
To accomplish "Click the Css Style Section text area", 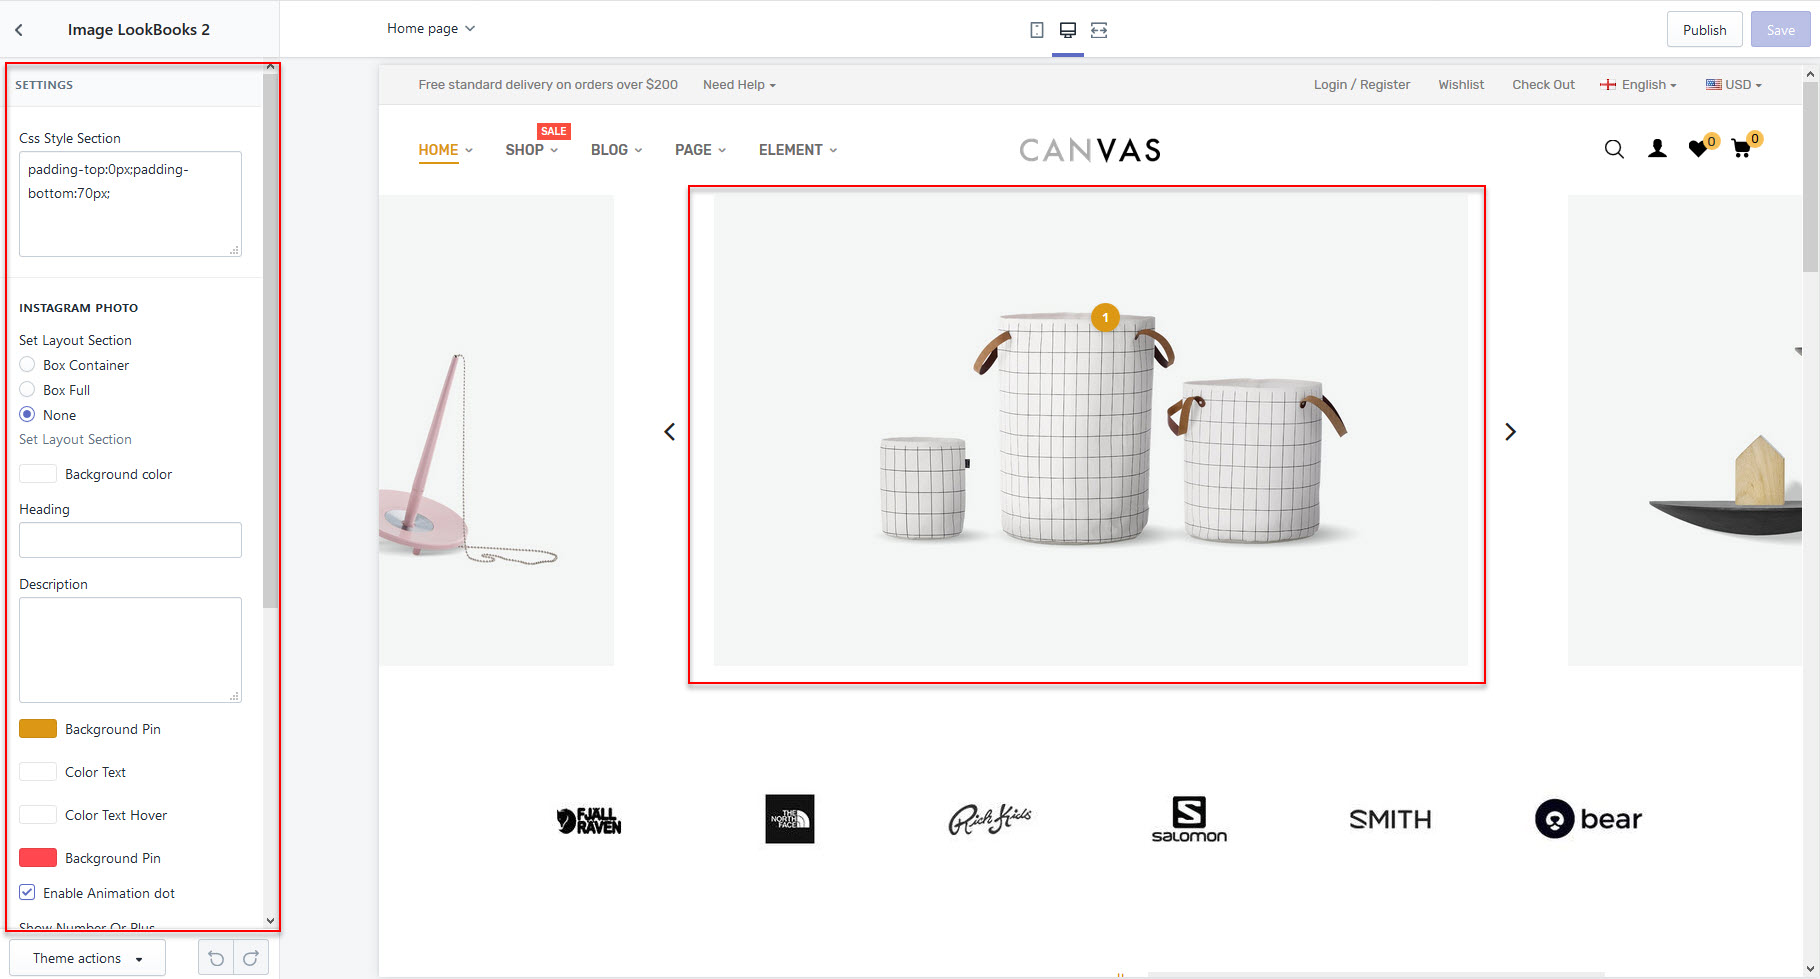I will (130, 204).
